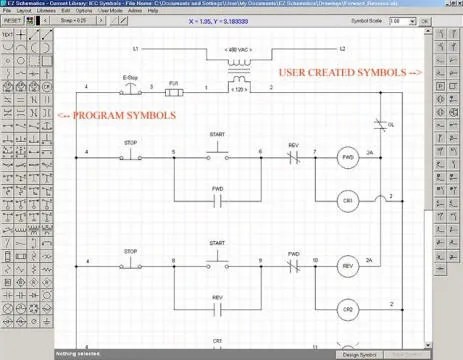Select the dashed rectangle tool
Screen dimensions: 463x360
[34, 61]
